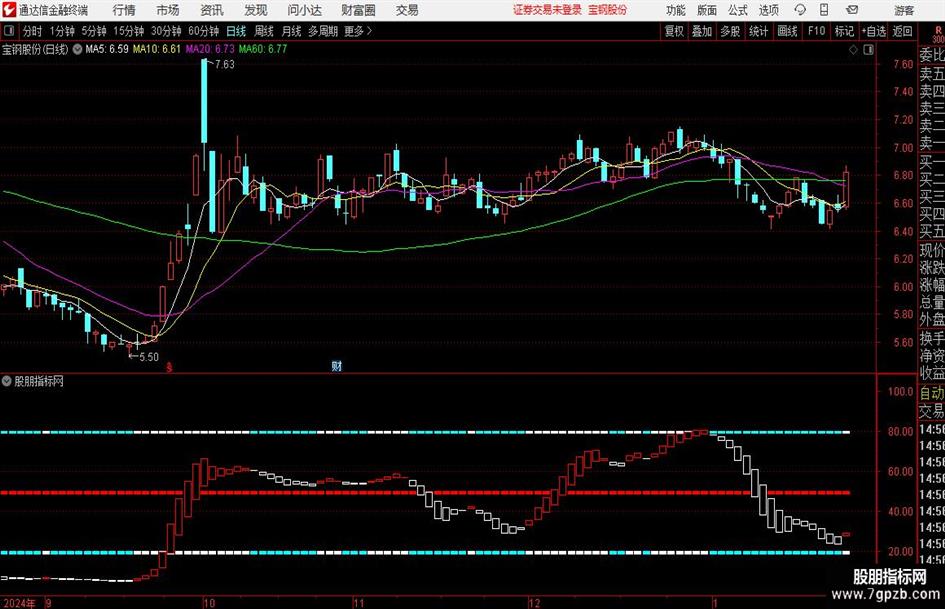Switch to 1分钟 chart period

61,31
